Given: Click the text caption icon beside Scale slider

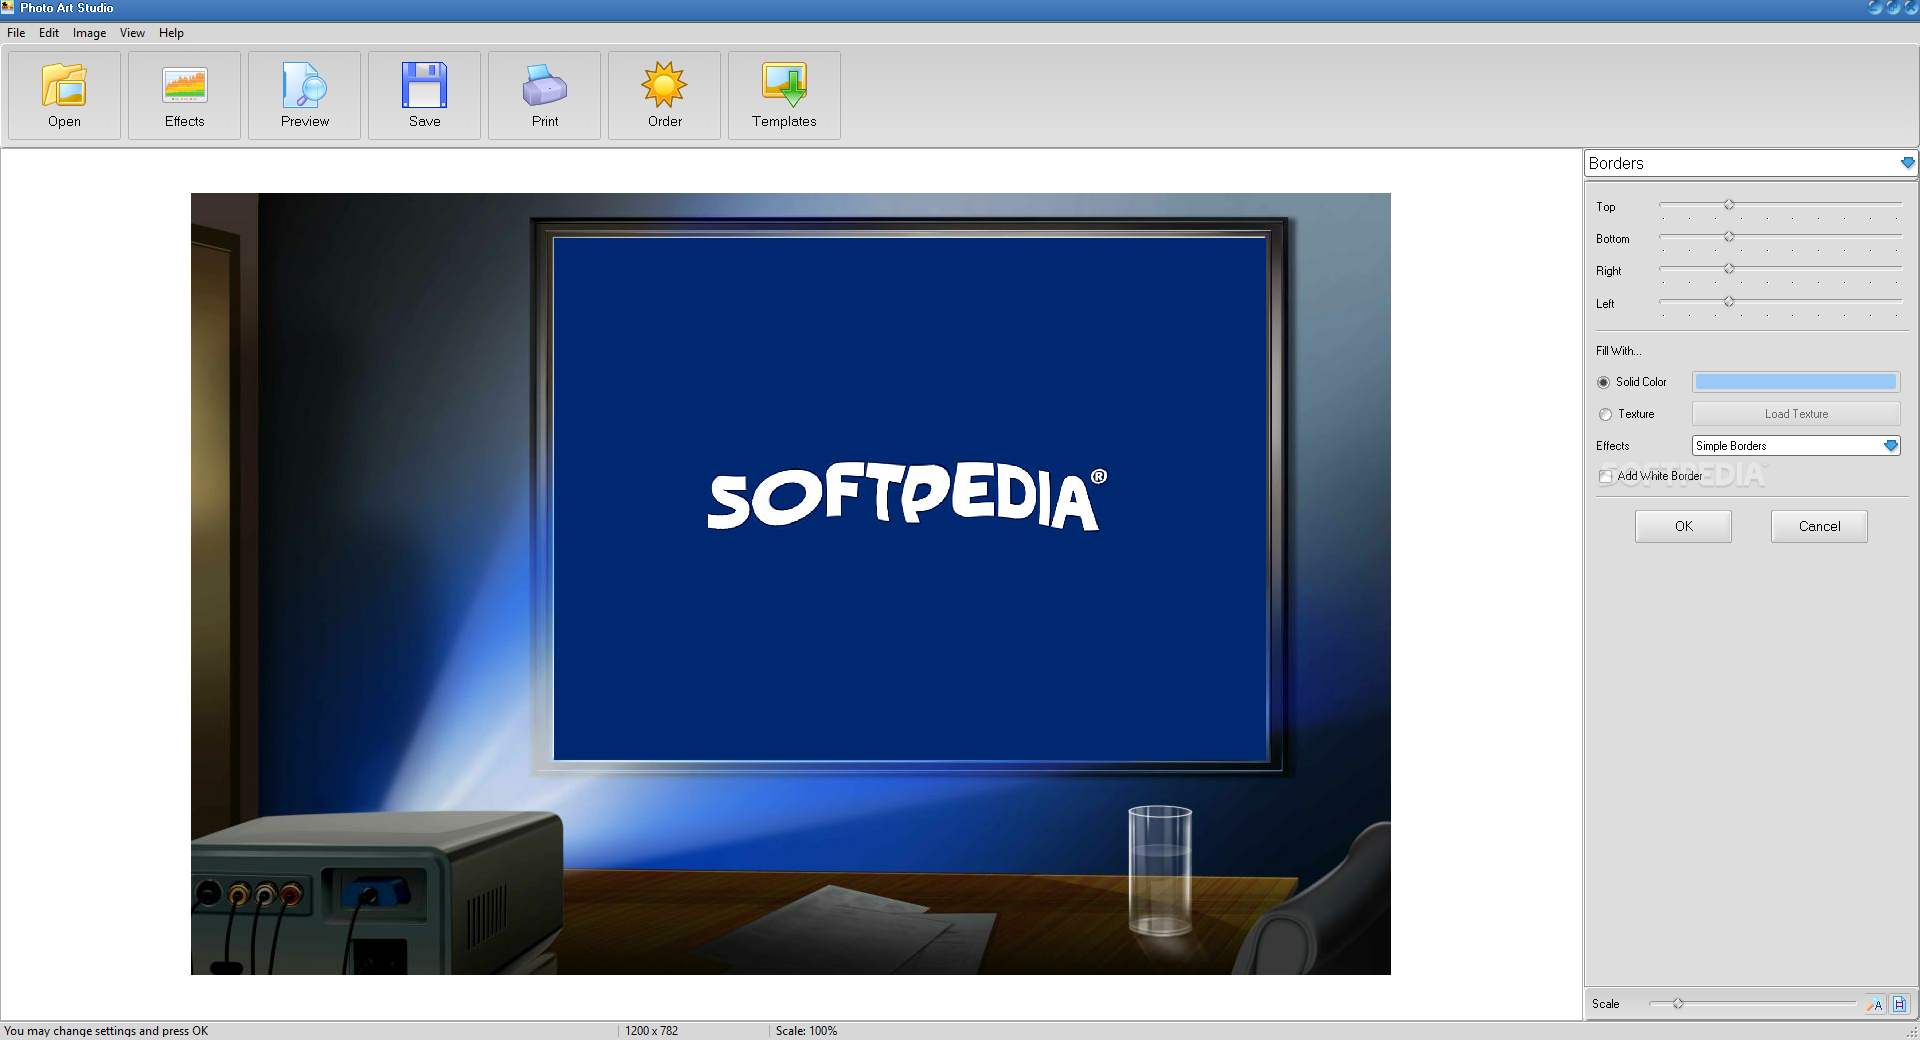Looking at the screenshot, I should (x=1875, y=1004).
